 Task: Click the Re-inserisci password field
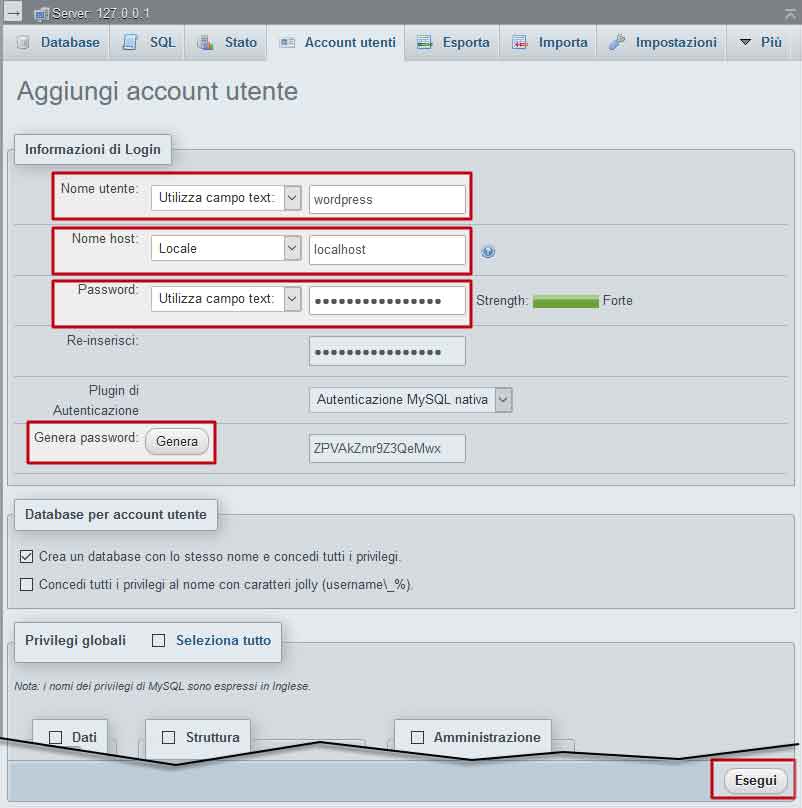tap(387, 351)
